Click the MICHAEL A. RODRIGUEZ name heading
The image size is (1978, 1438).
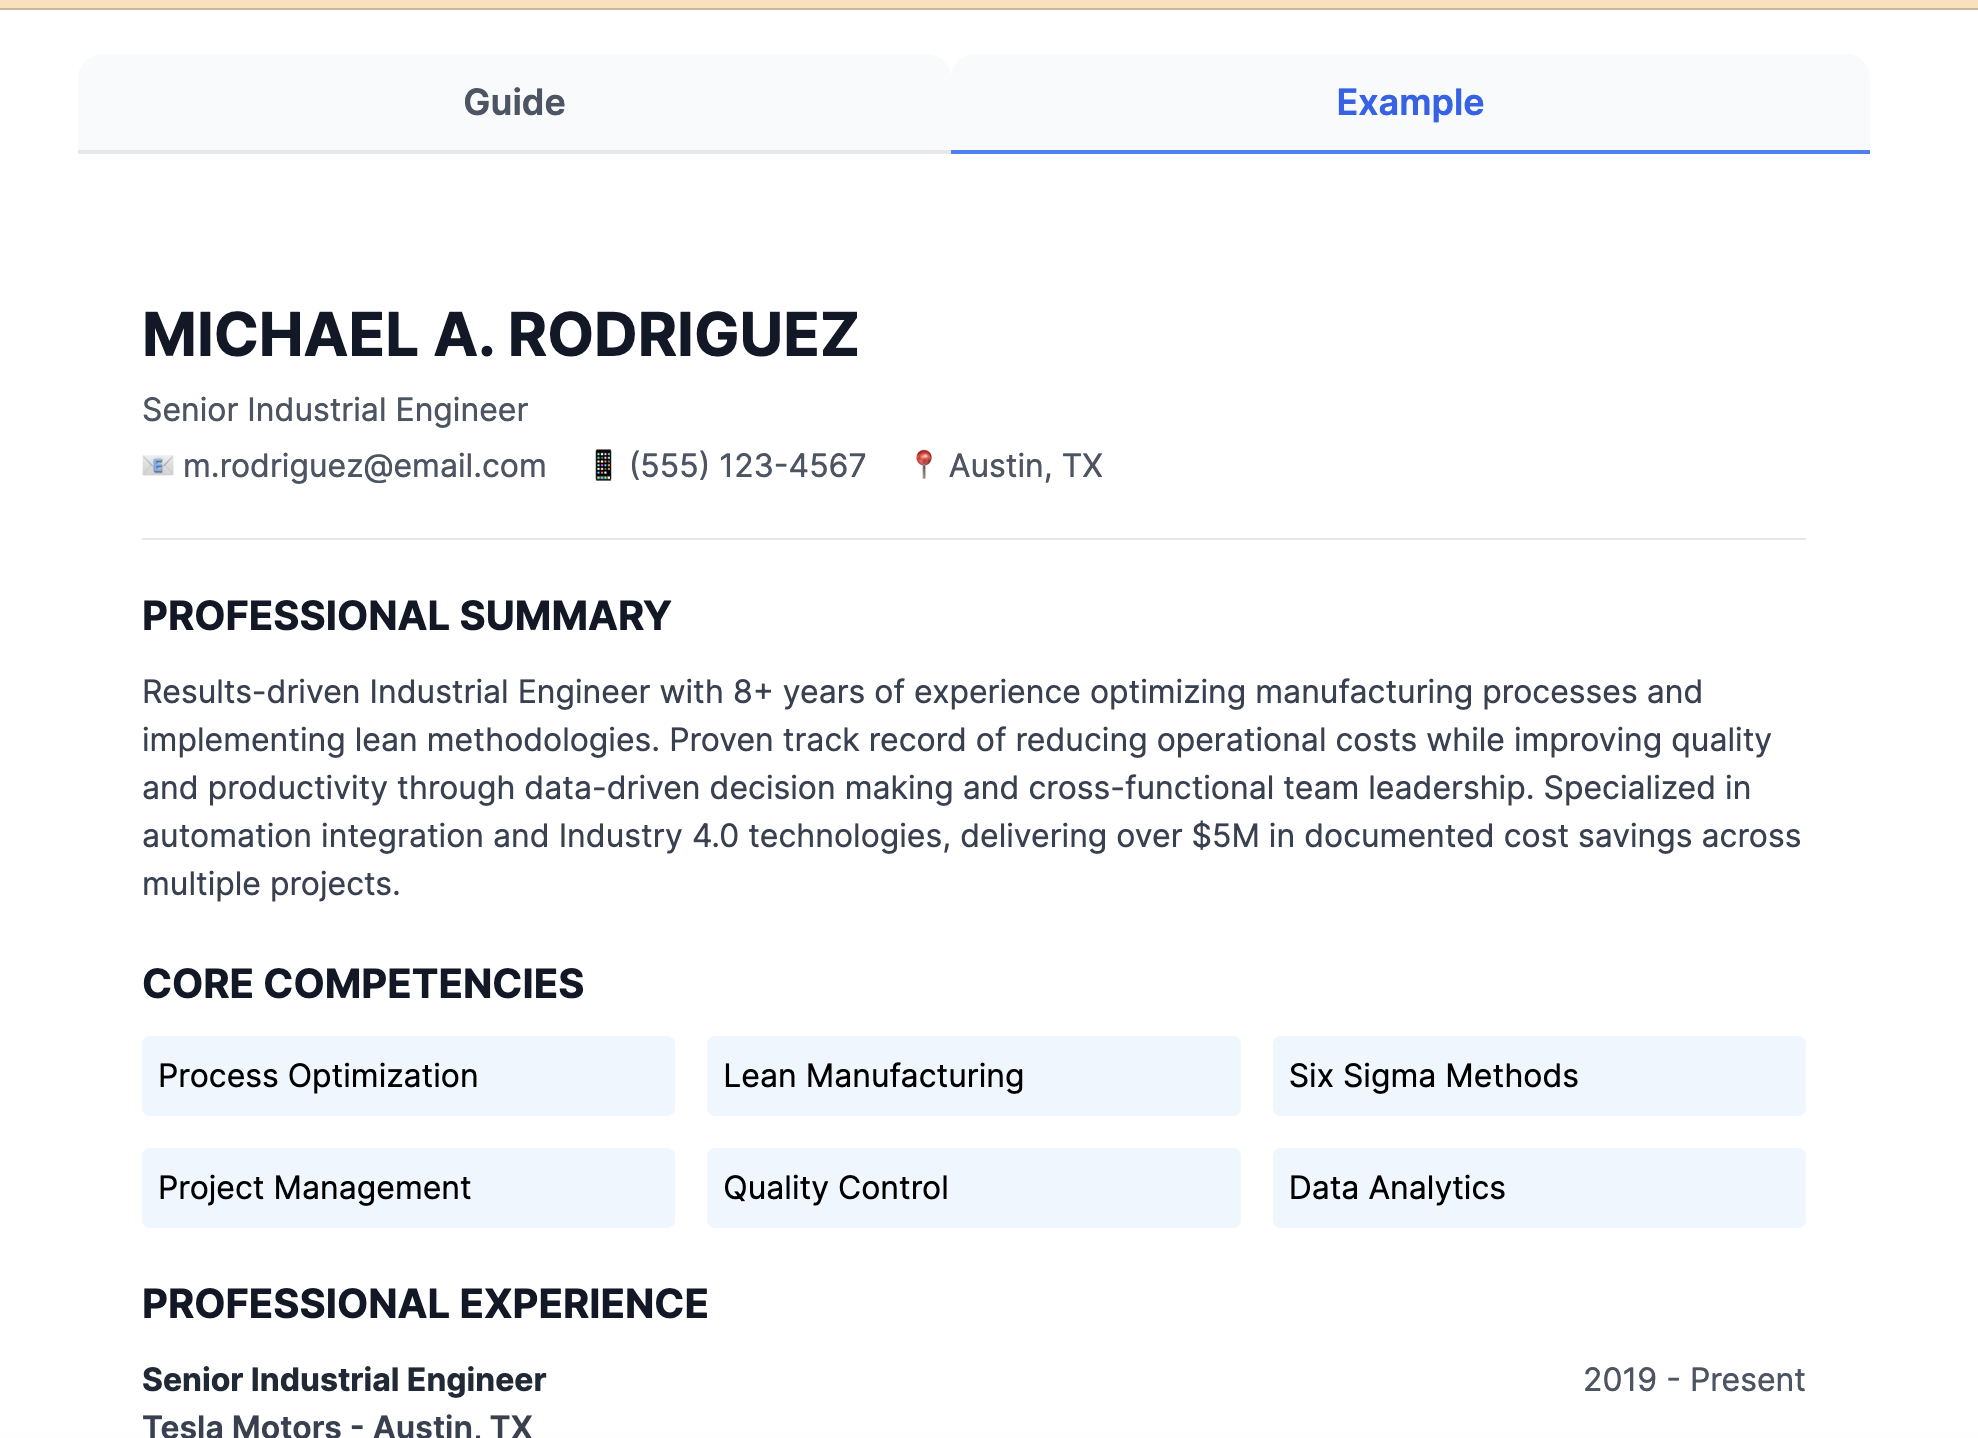(500, 335)
